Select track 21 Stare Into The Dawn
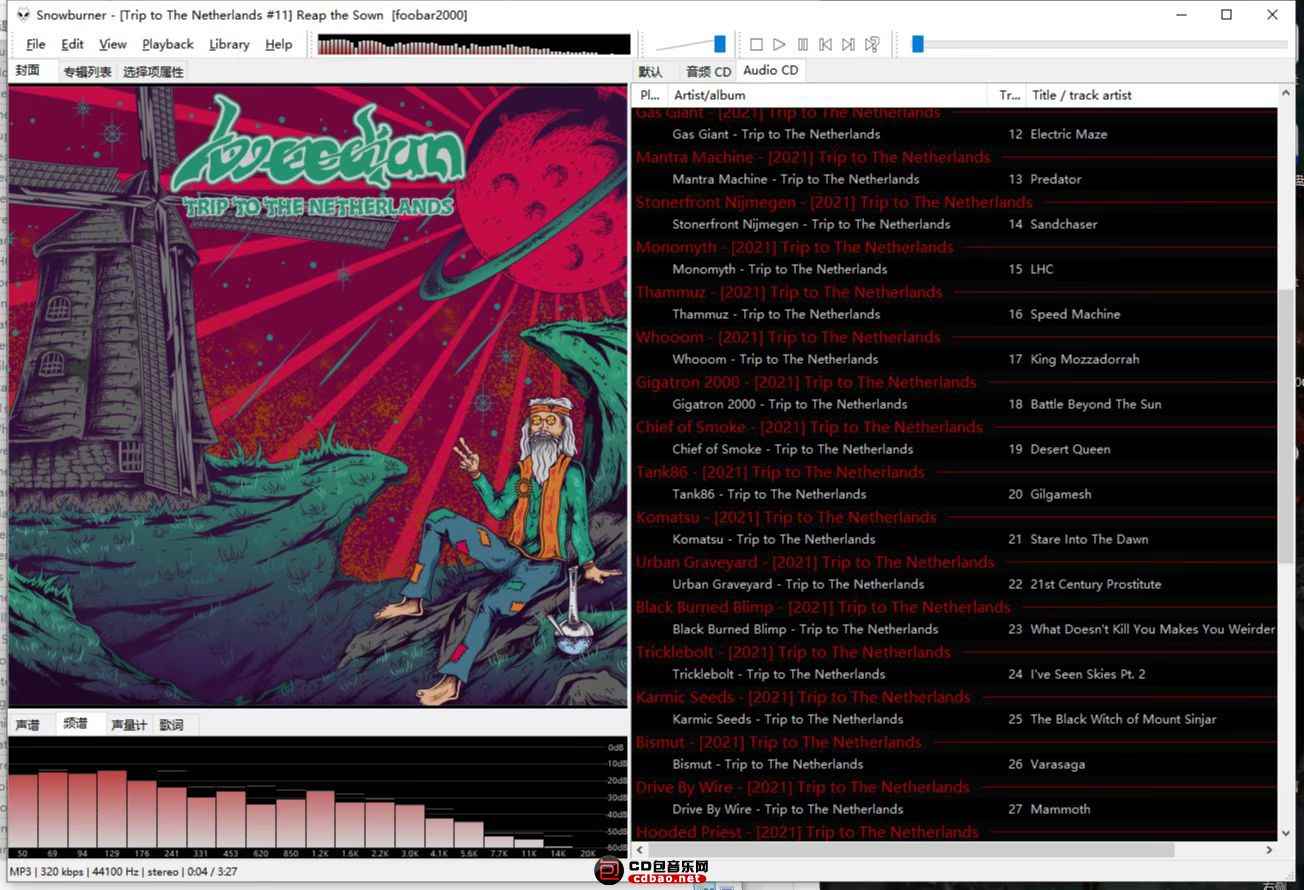 955,539
